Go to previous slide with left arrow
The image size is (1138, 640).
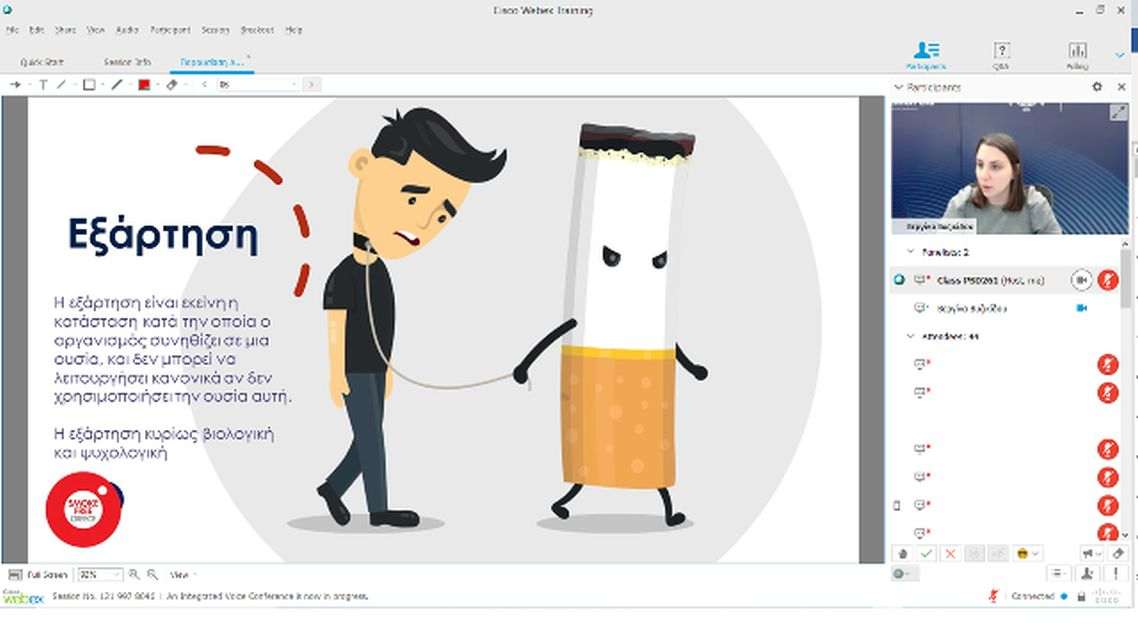click(x=204, y=85)
